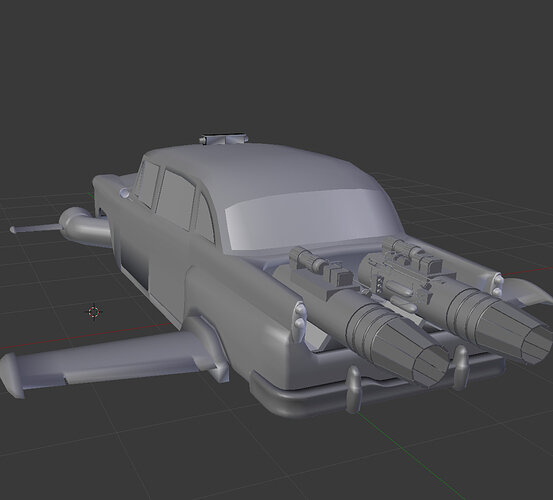Select the round side mirror near front window
The width and height of the screenshot is (553, 500).
pos(125,193)
